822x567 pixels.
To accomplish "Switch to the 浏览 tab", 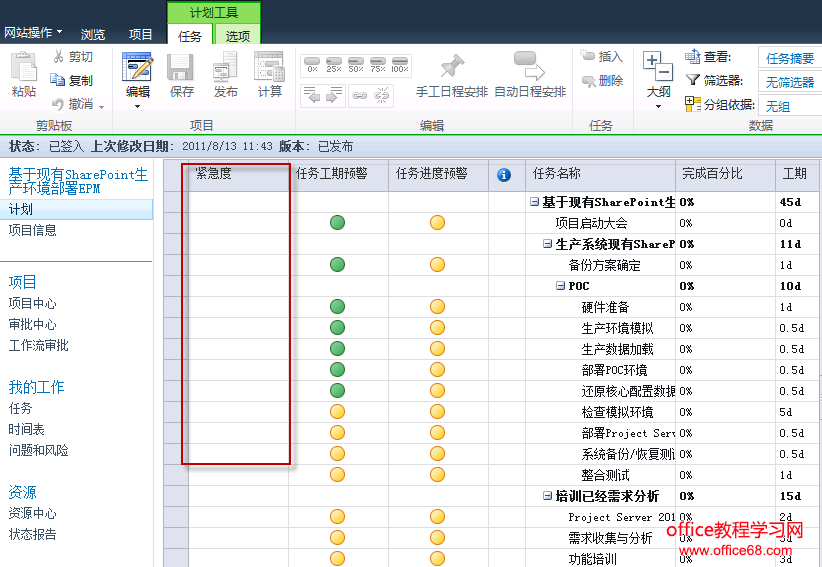I will 92,34.
